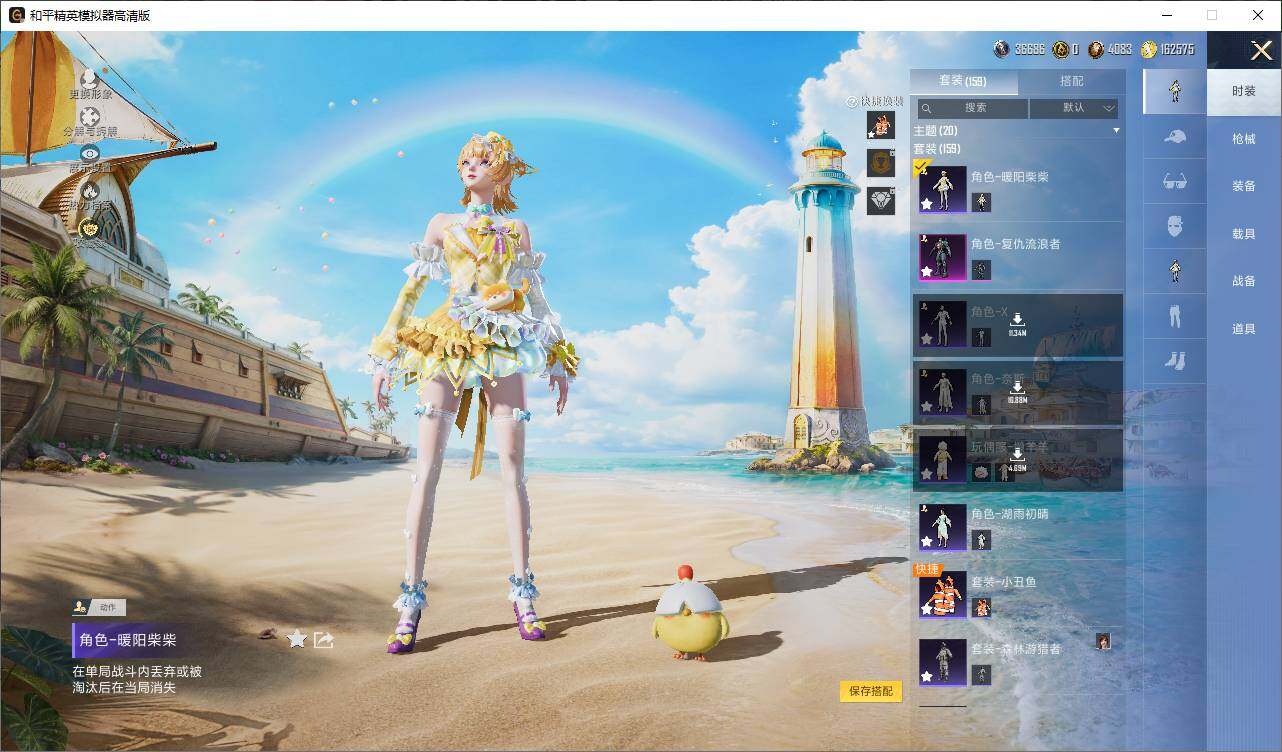Select the 角色-潮雨初晴 outfit thumbnail
1282x752 pixels.
(943, 527)
